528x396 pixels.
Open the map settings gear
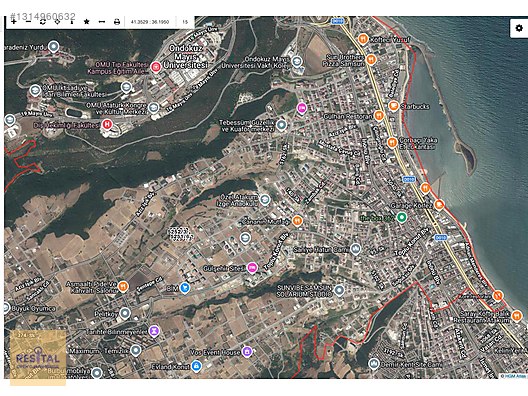(519, 28)
